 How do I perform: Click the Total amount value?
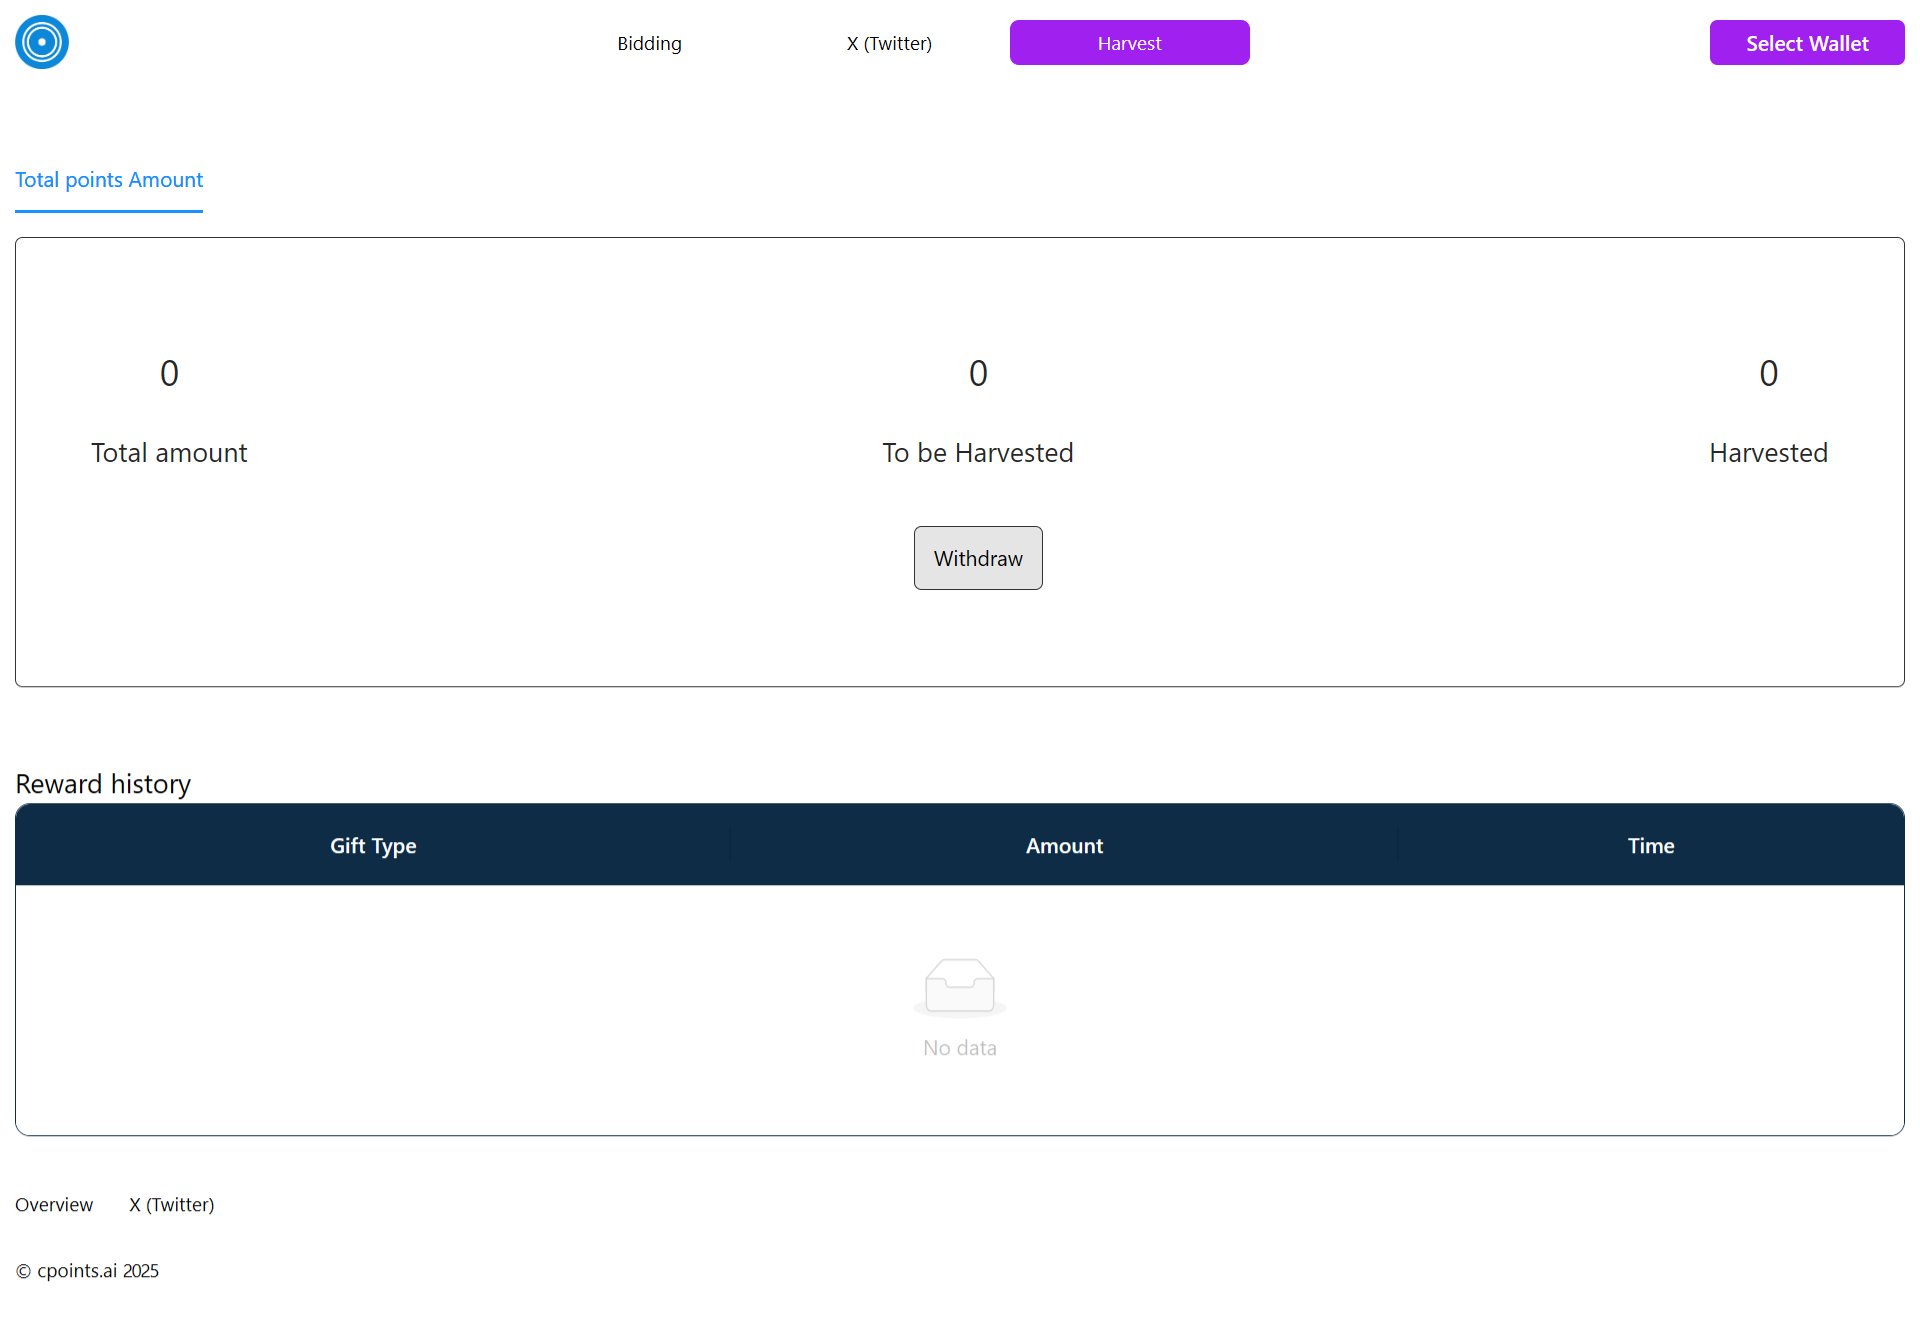169,373
